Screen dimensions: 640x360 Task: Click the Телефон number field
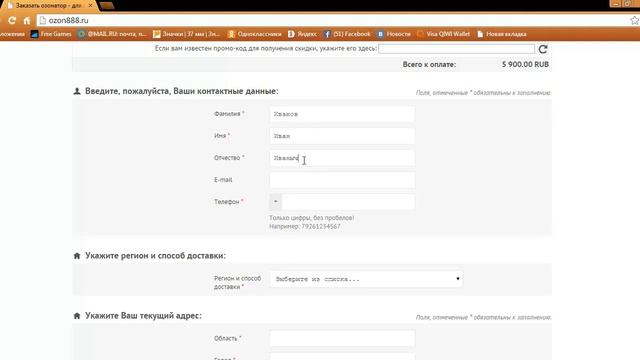click(348, 202)
